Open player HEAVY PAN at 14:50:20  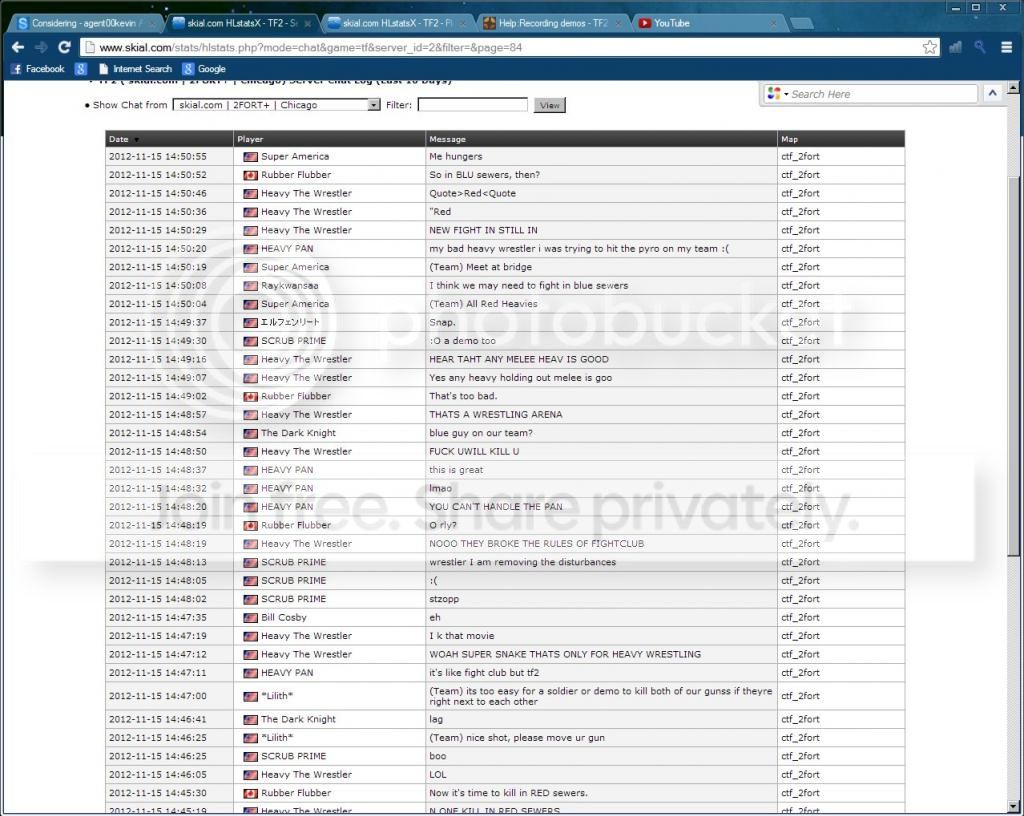point(287,249)
